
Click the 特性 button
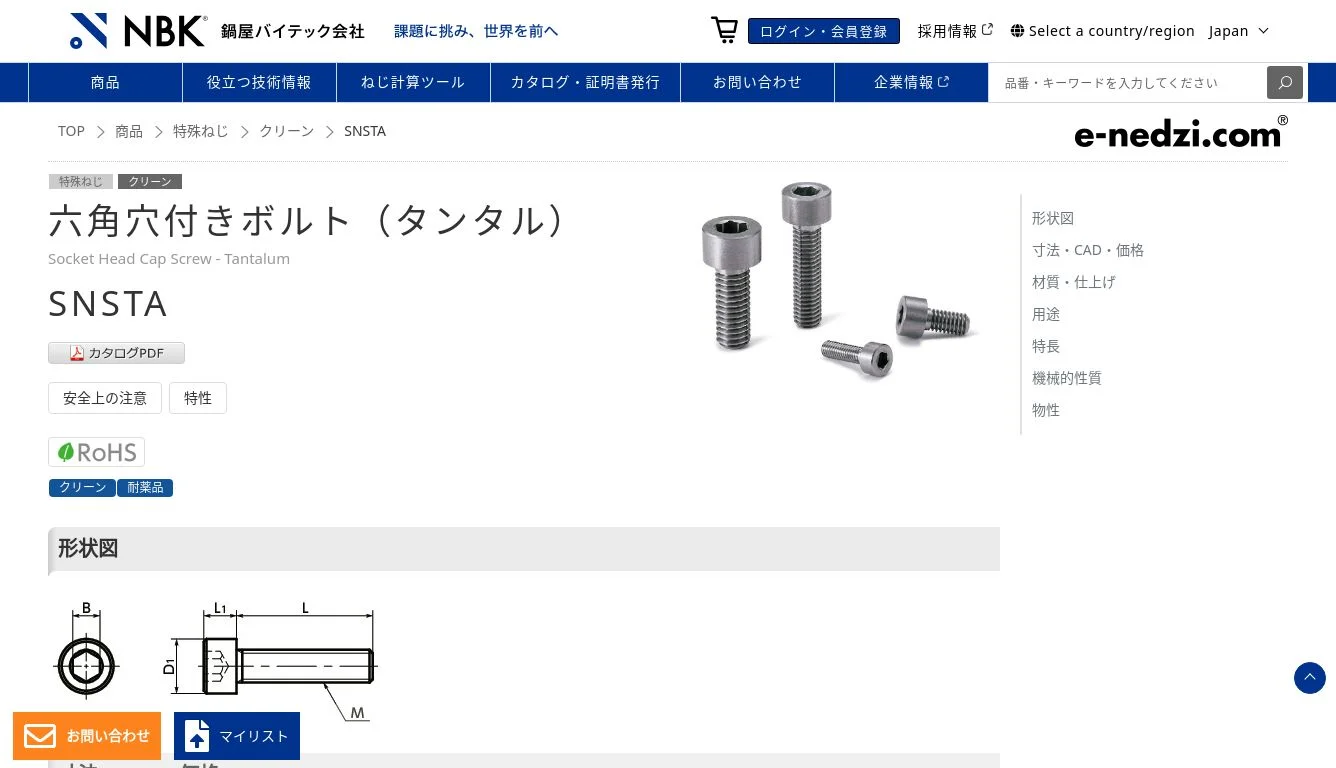(x=198, y=398)
